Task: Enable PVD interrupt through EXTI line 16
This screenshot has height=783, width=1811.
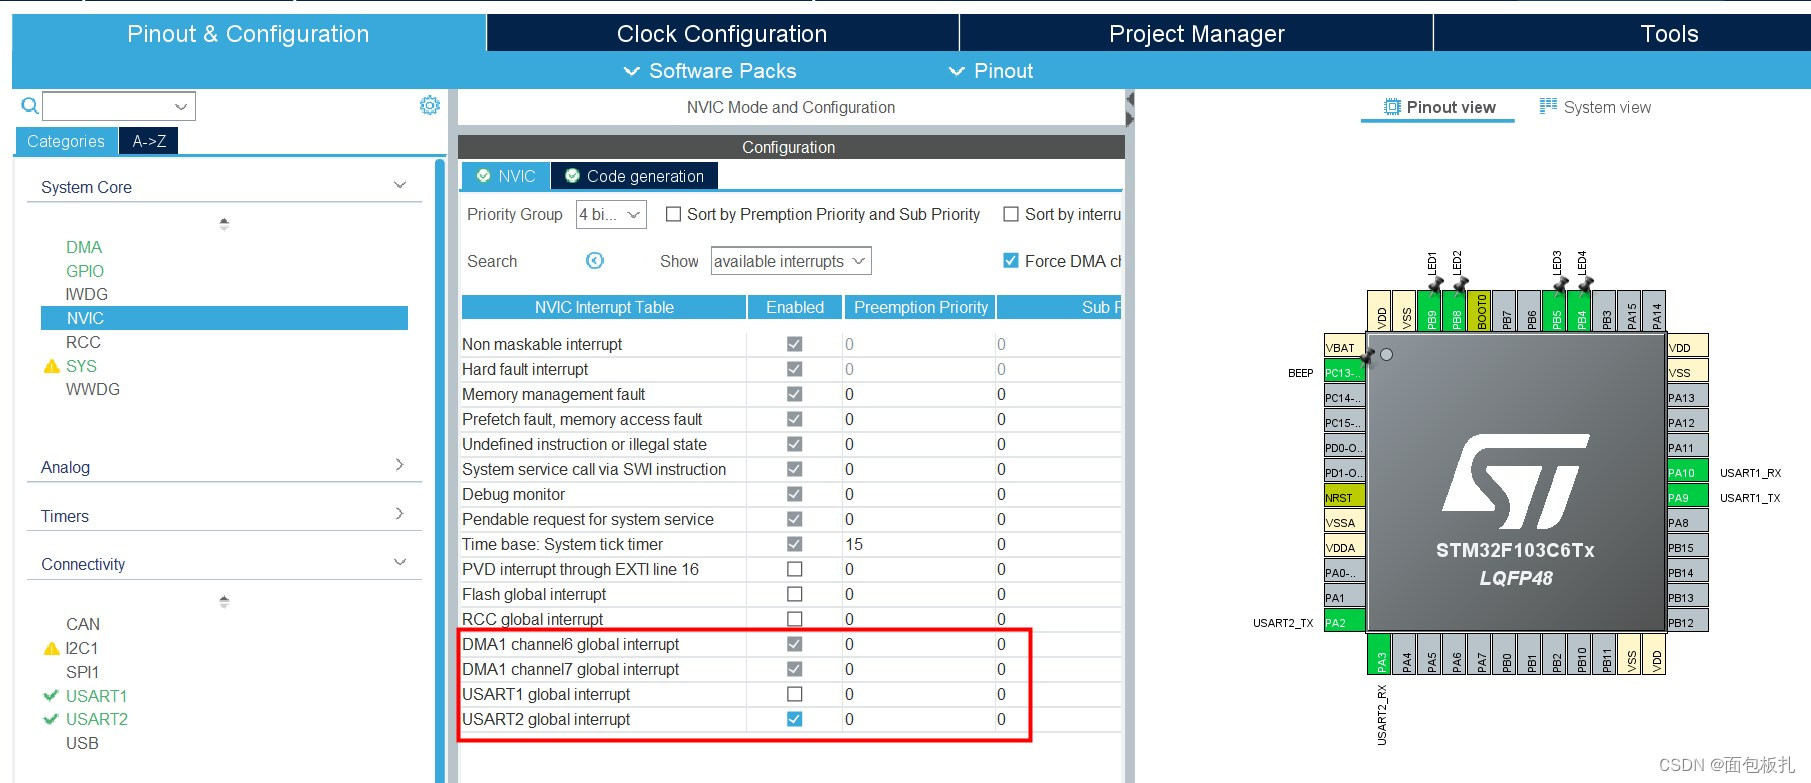Action: pyautogui.click(x=794, y=569)
